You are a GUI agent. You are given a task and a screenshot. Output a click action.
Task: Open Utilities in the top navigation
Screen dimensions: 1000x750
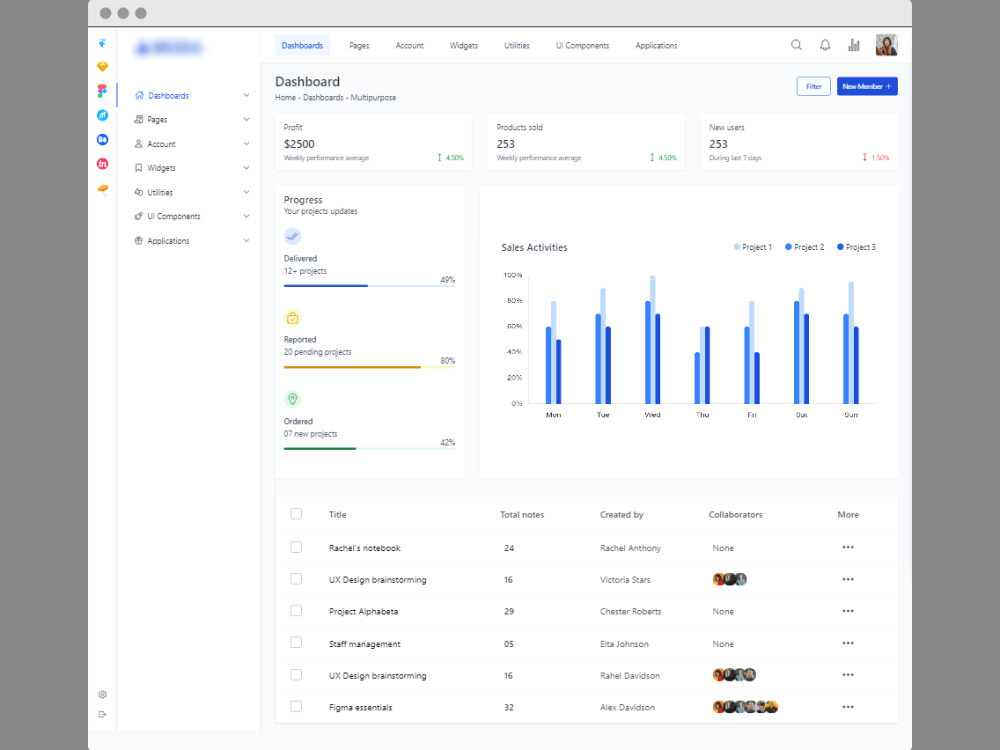517,45
